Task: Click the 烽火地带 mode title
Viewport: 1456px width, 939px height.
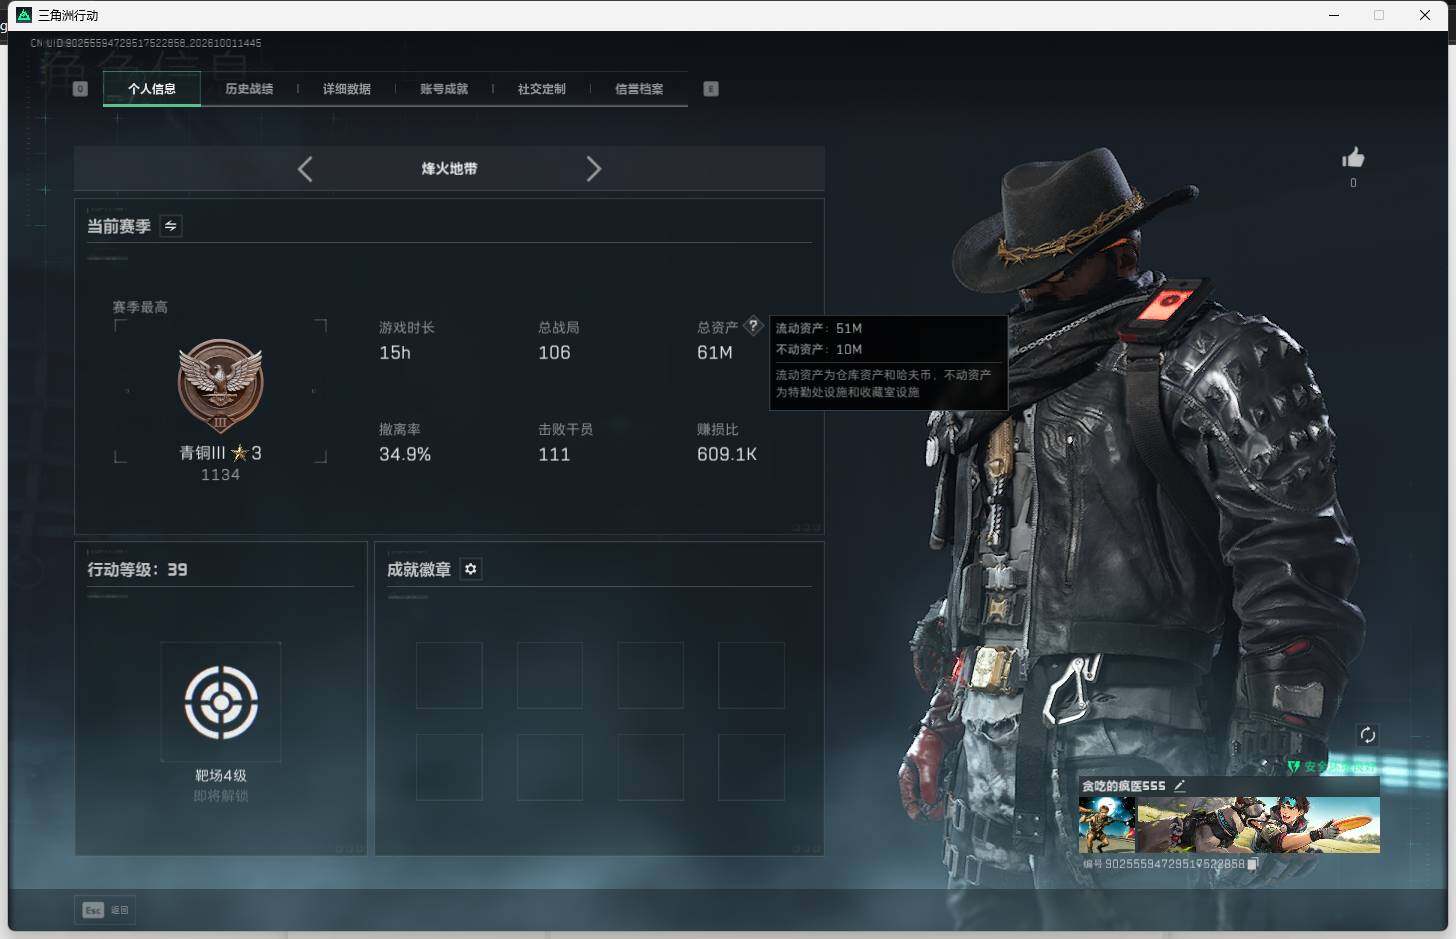Action: (449, 169)
